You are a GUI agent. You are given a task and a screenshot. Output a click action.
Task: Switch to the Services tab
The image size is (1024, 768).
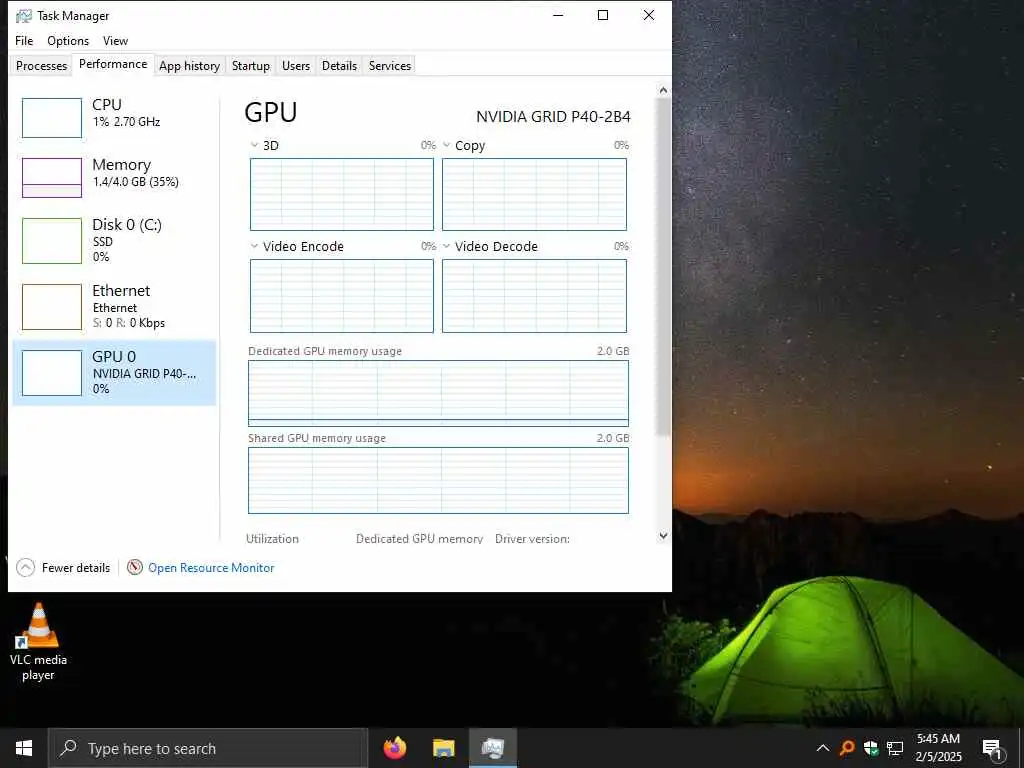[390, 65]
